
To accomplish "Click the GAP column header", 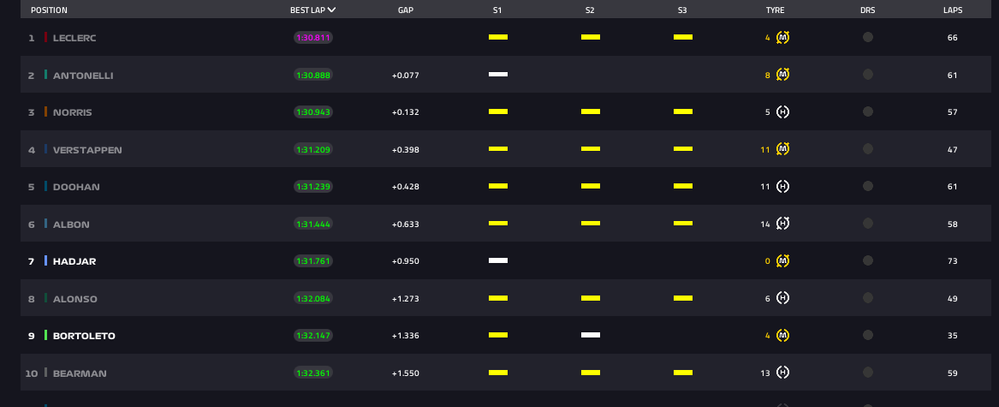I will tap(405, 10).
